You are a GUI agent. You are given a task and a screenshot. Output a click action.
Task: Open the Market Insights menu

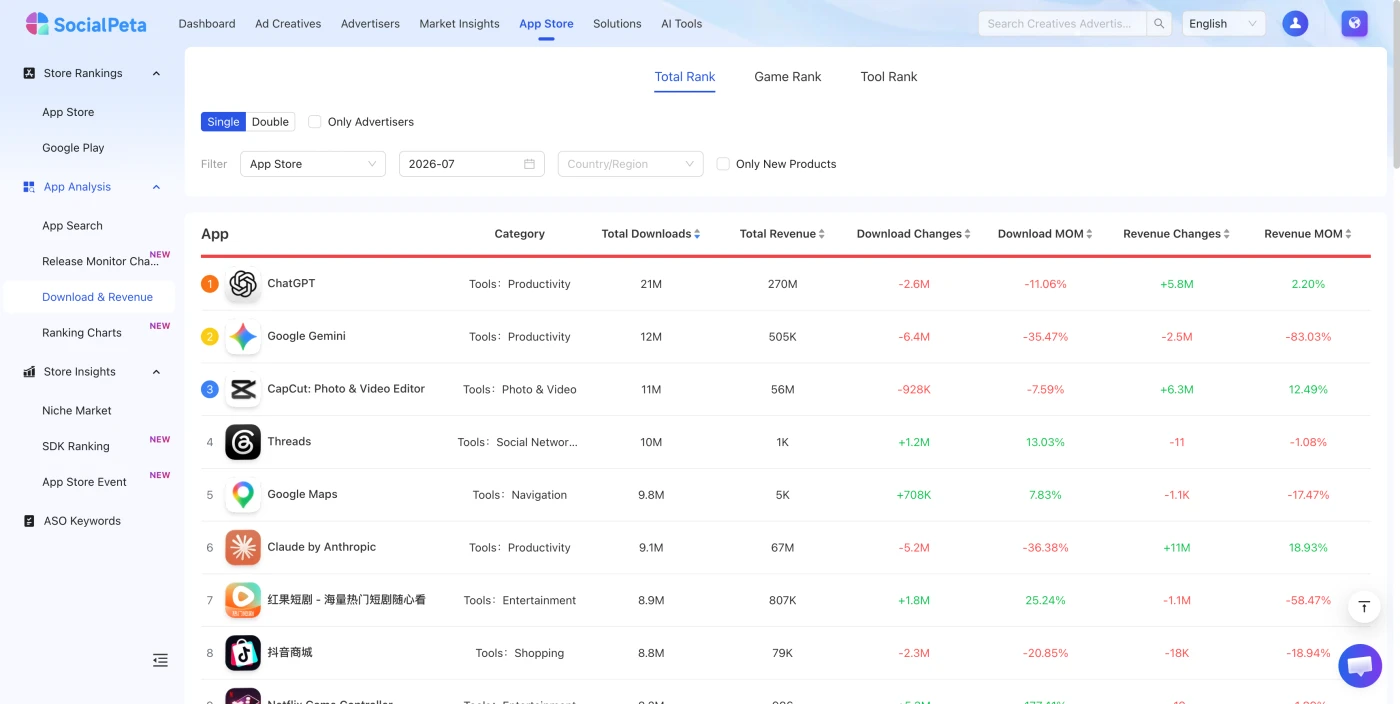[x=459, y=24]
